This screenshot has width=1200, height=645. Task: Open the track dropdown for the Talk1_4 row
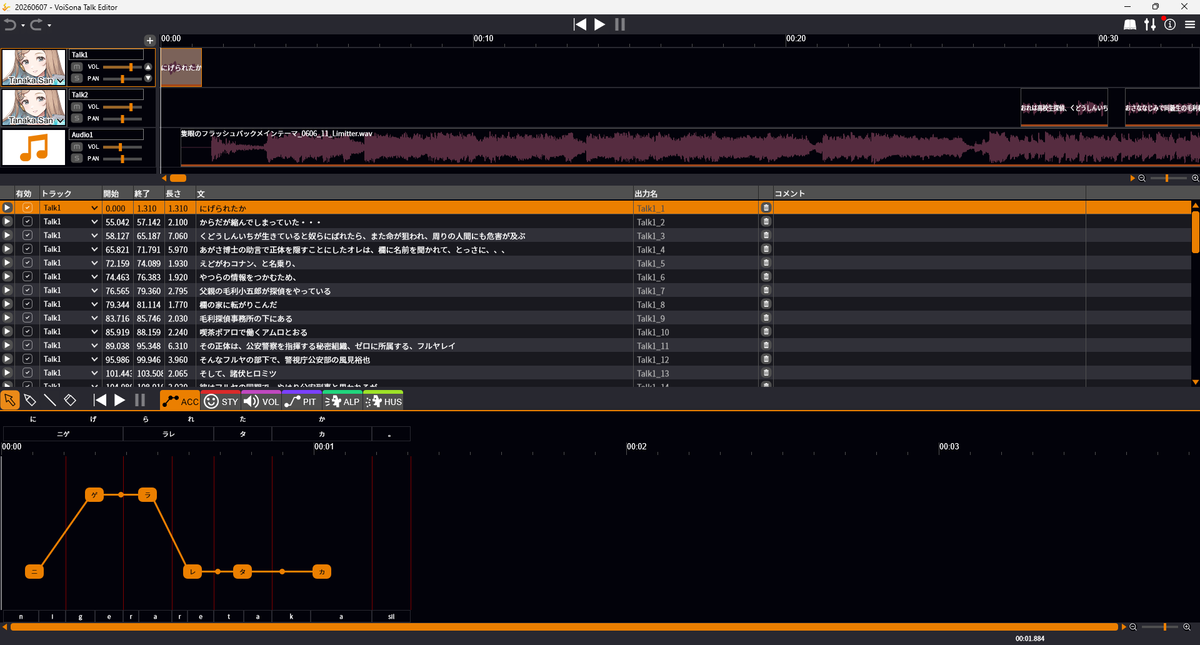click(x=95, y=250)
